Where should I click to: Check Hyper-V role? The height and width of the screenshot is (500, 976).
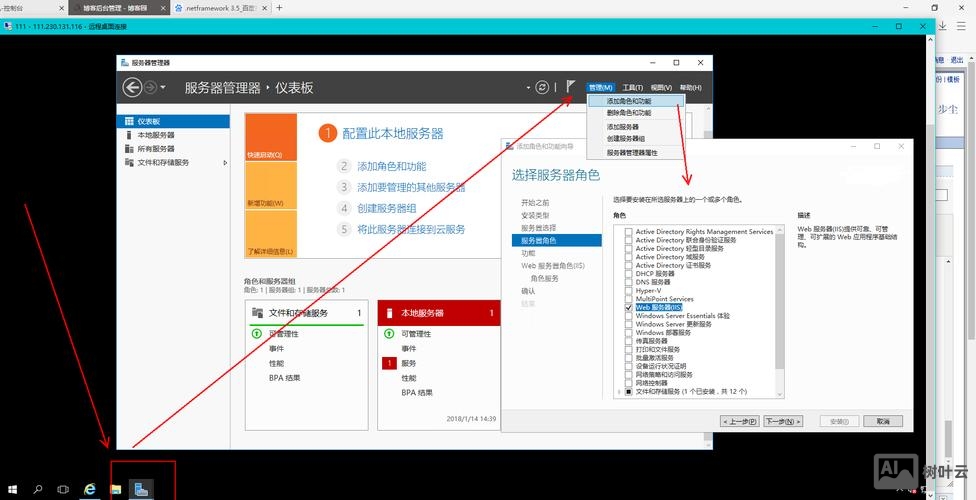(629, 290)
